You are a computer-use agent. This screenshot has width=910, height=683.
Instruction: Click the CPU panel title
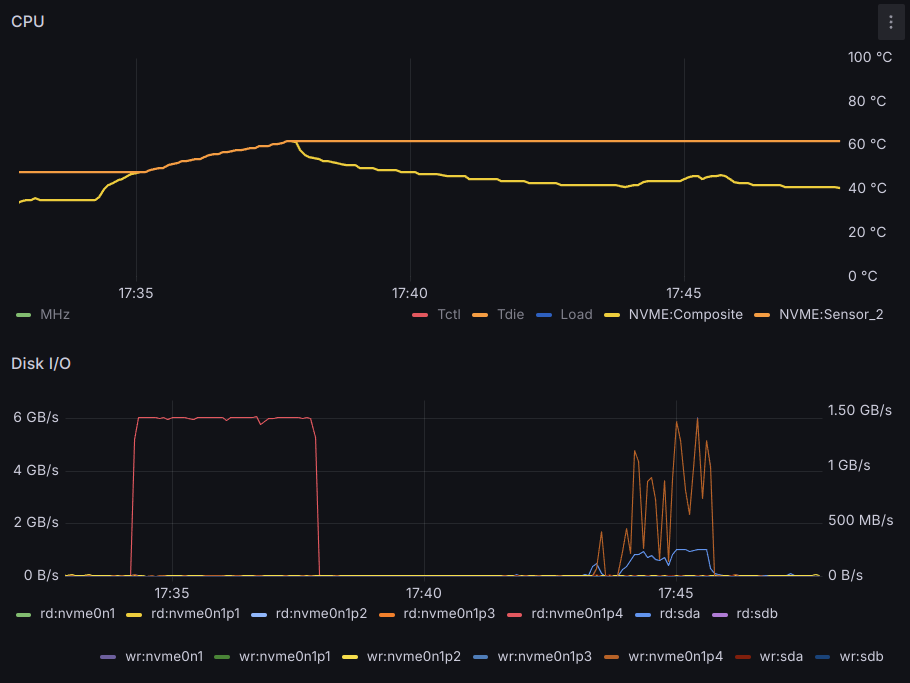coord(28,22)
